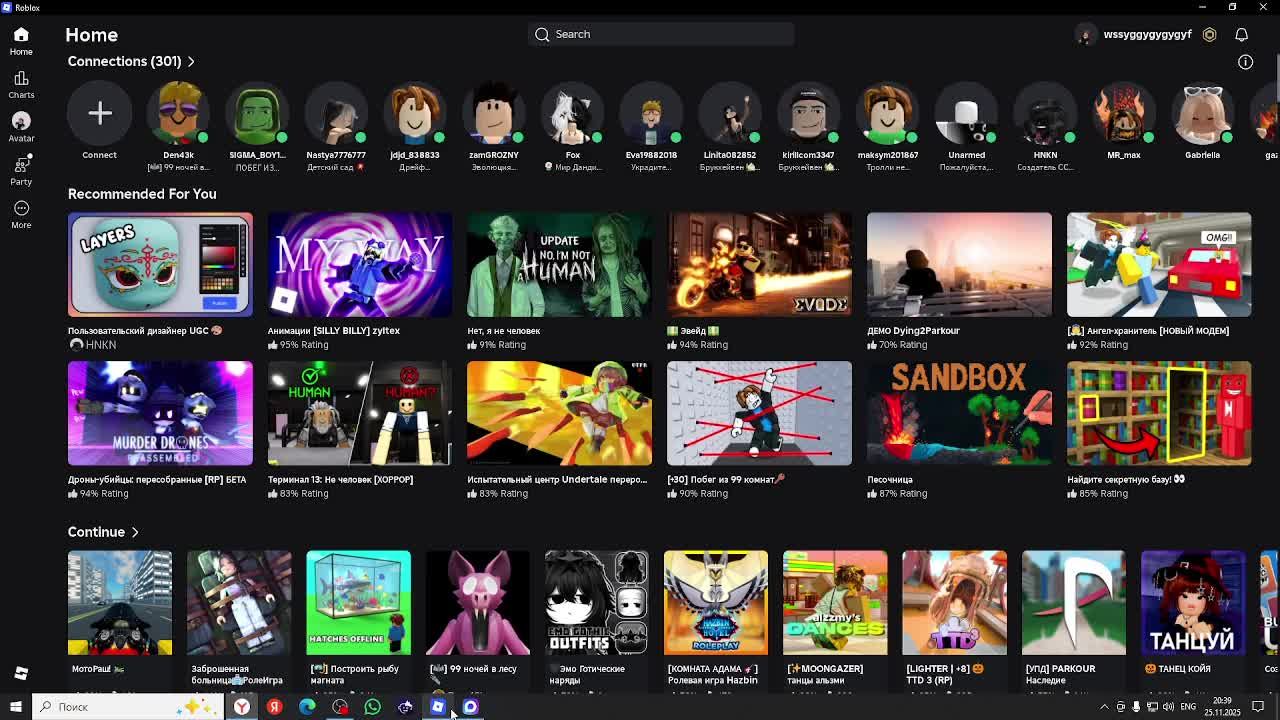
Task: Open the 99 nights in forest thumbnail
Action: (478, 603)
